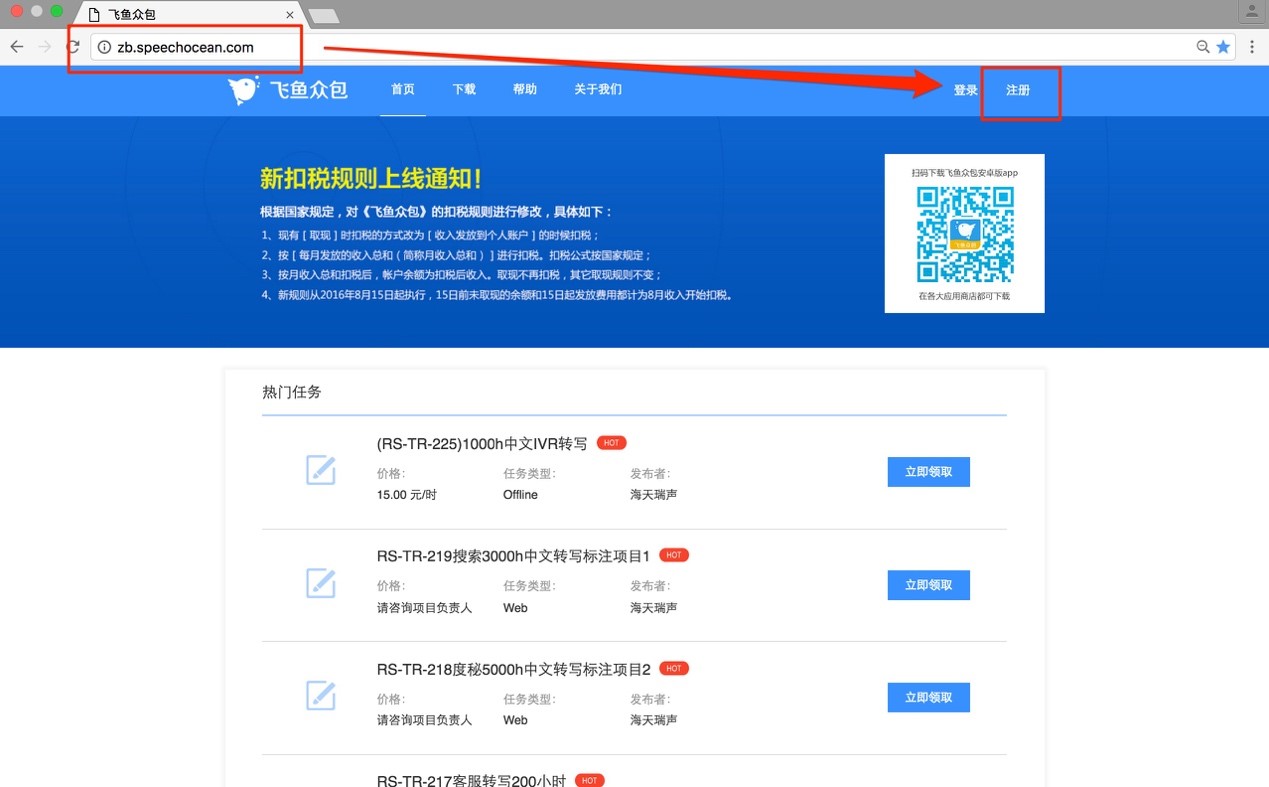
Task: Click the 热门任务 section heading
Action: [x=292, y=392]
